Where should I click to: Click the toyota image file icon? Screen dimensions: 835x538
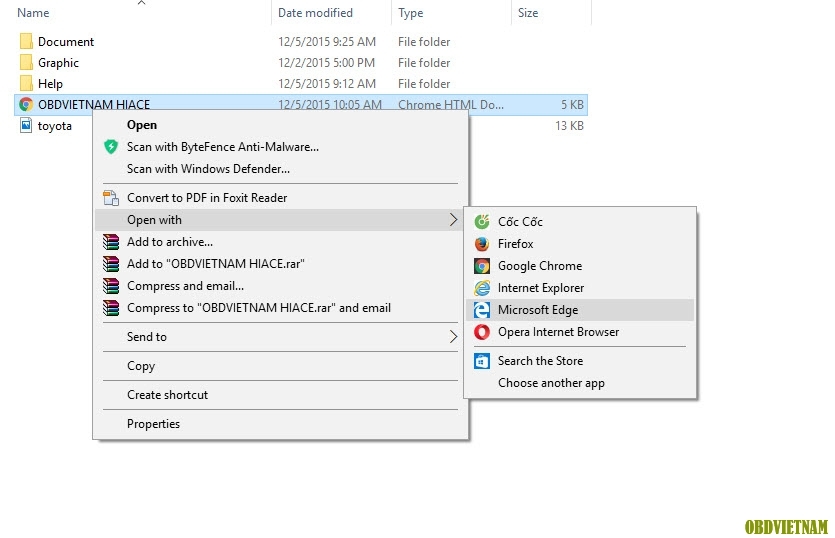coord(26,126)
